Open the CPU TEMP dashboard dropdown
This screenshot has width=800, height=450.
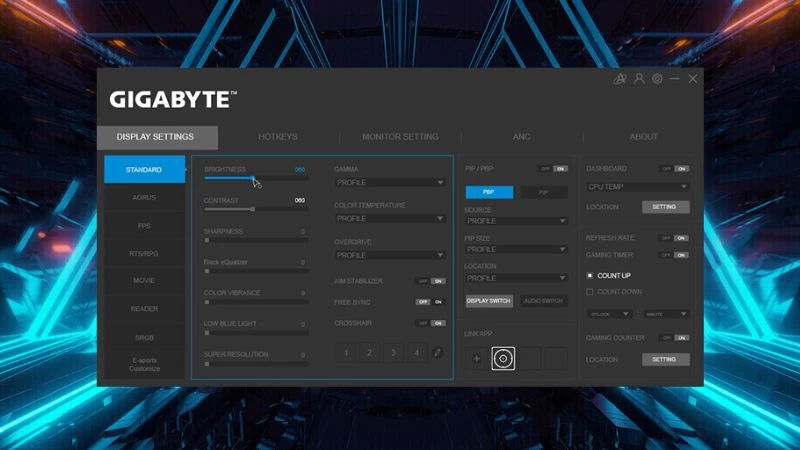pos(638,187)
